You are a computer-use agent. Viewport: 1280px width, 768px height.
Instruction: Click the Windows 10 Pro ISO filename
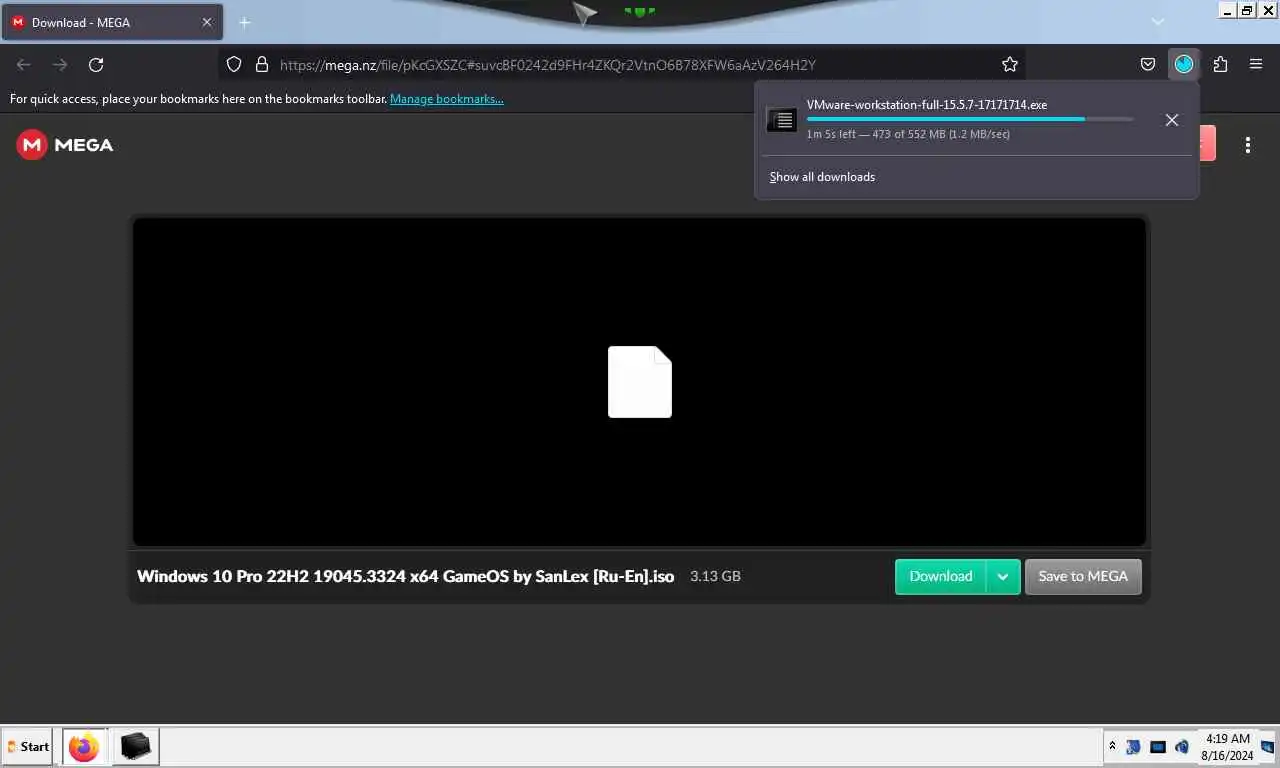tap(406, 576)
